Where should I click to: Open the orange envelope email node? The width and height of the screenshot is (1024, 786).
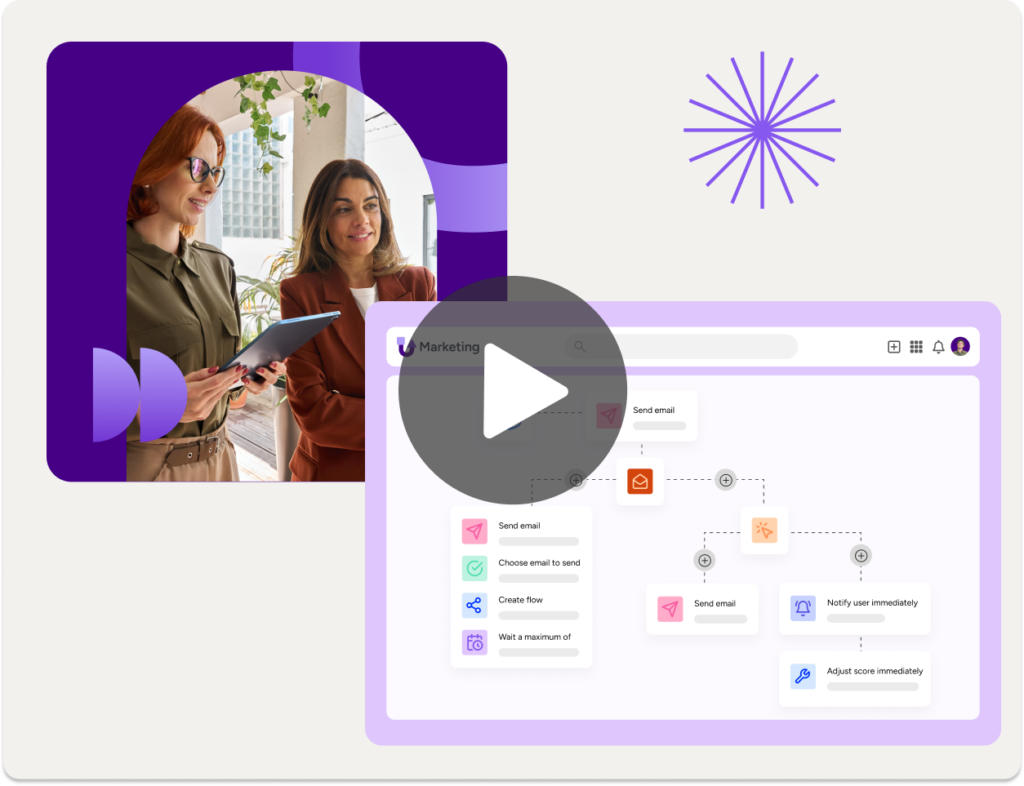pos(639,481)
